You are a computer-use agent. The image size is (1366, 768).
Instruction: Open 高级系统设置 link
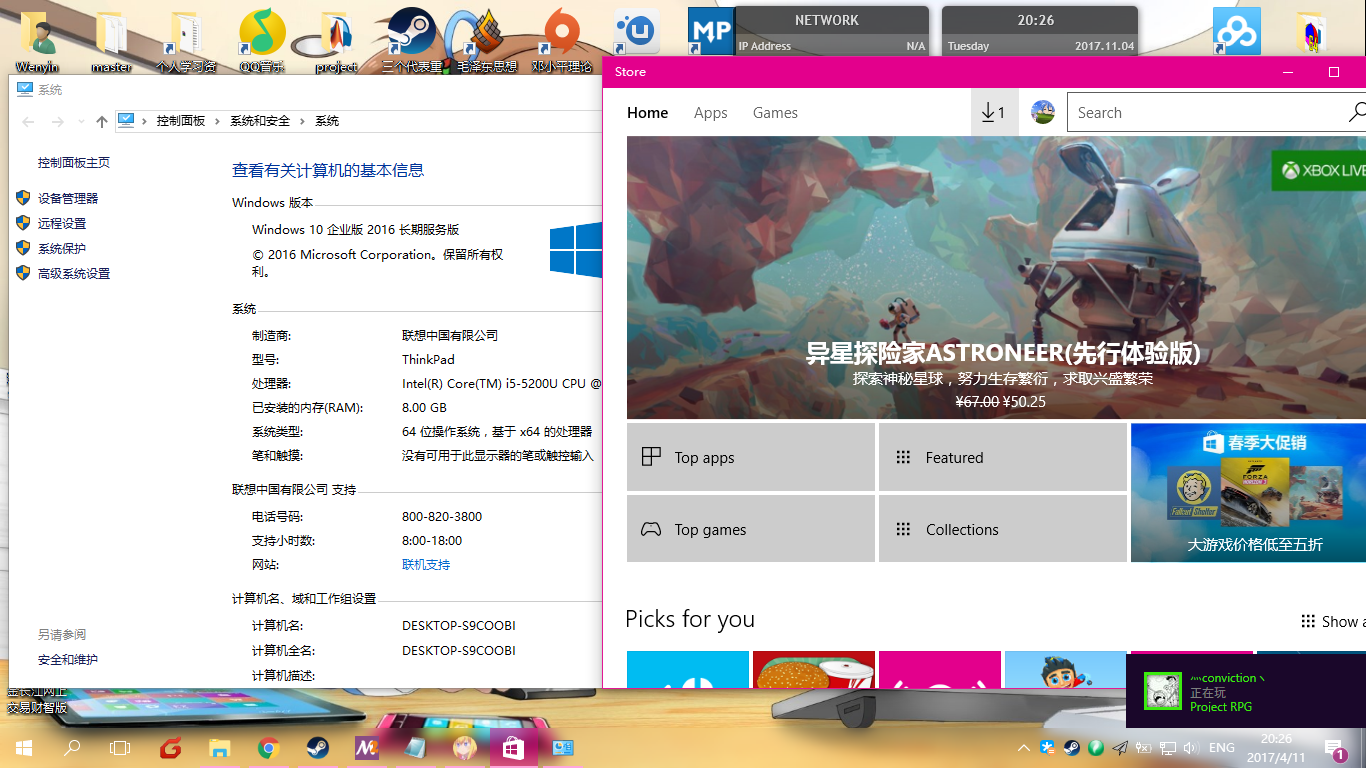(74, 274)
